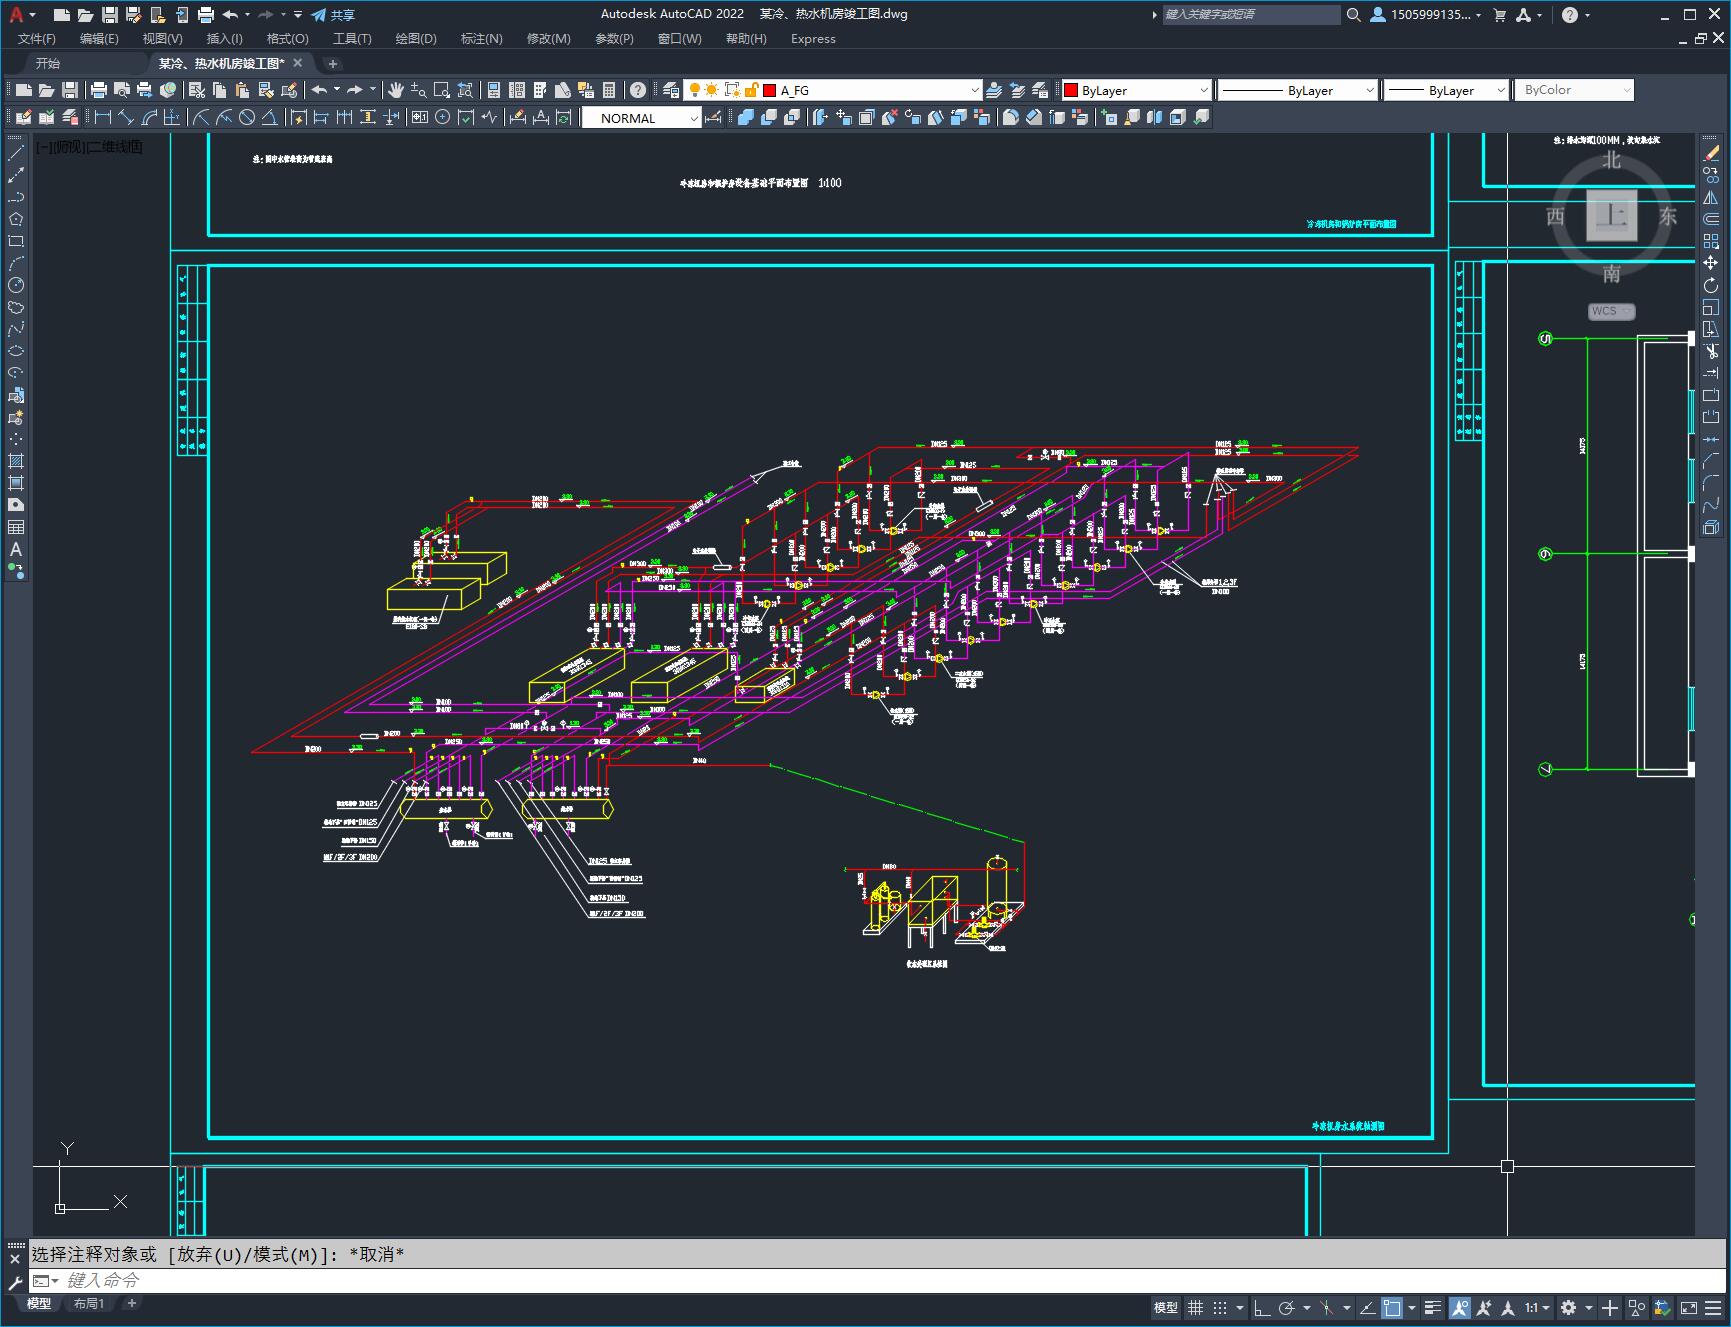Toggle grid display in status bar
This screenshot has width=1731, height=1327.
1195,1307
